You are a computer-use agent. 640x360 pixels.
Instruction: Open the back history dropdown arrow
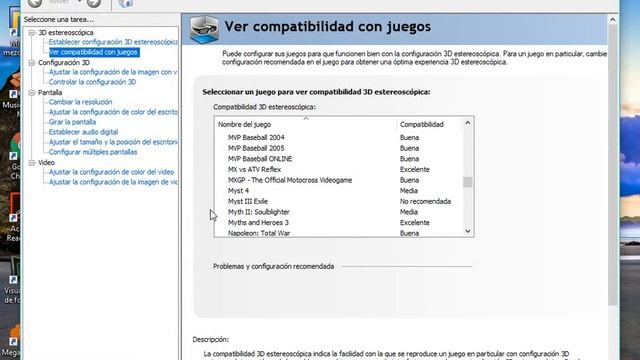pyautogui.click(x=80, y=2)
